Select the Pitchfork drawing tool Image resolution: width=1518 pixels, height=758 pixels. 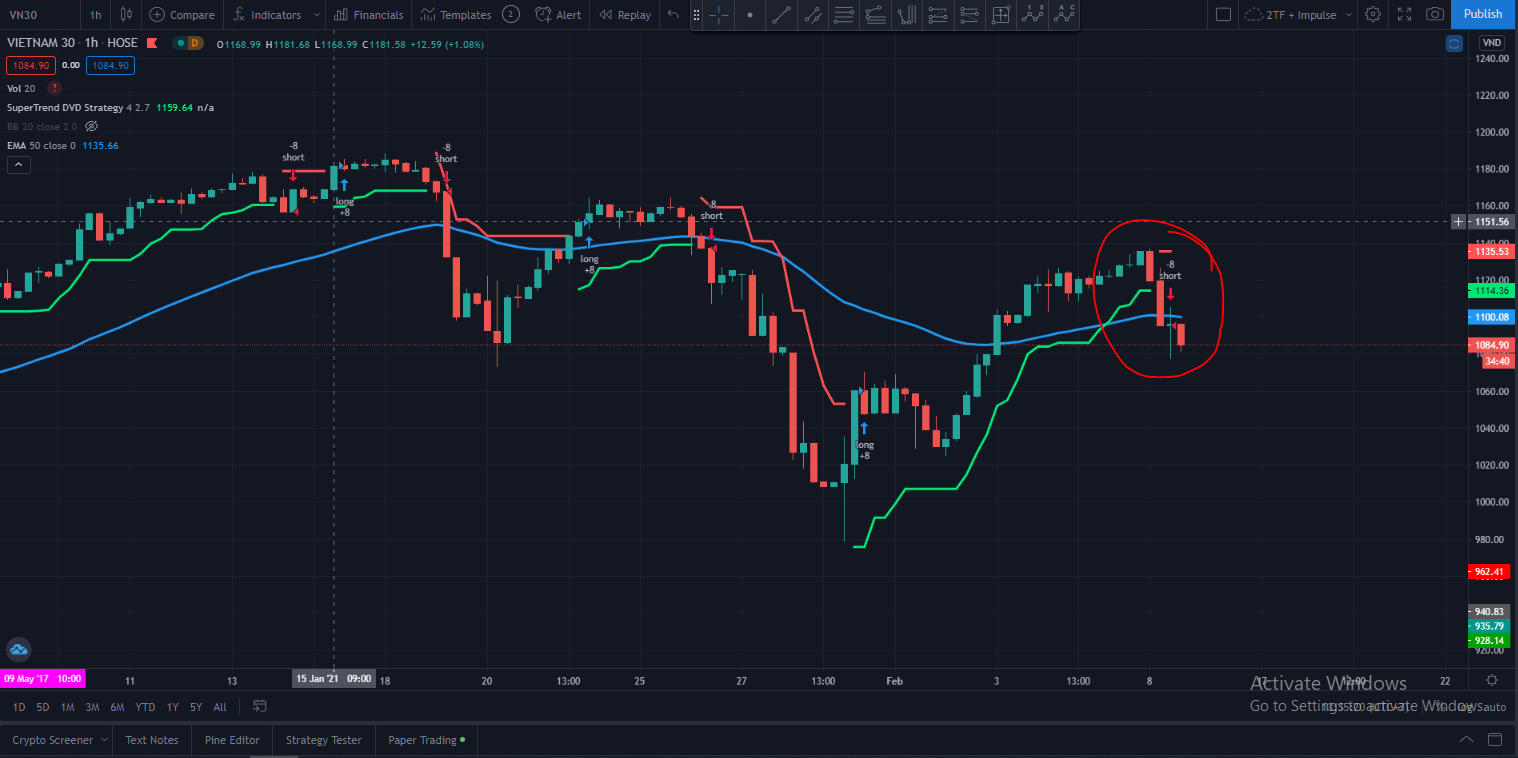pos(906,15)
